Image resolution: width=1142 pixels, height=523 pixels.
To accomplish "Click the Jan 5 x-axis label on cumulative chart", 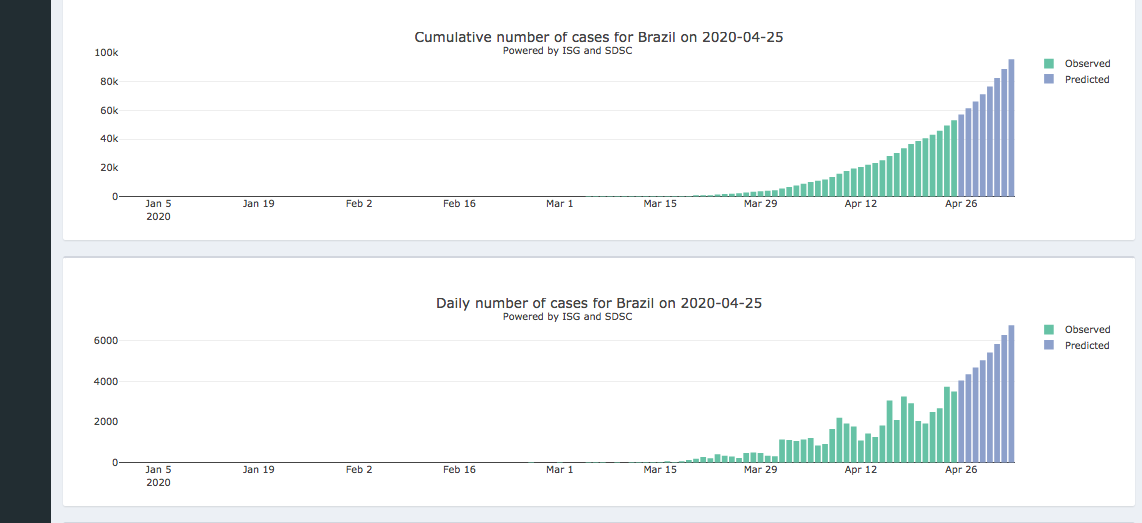I will click(158, 204).
